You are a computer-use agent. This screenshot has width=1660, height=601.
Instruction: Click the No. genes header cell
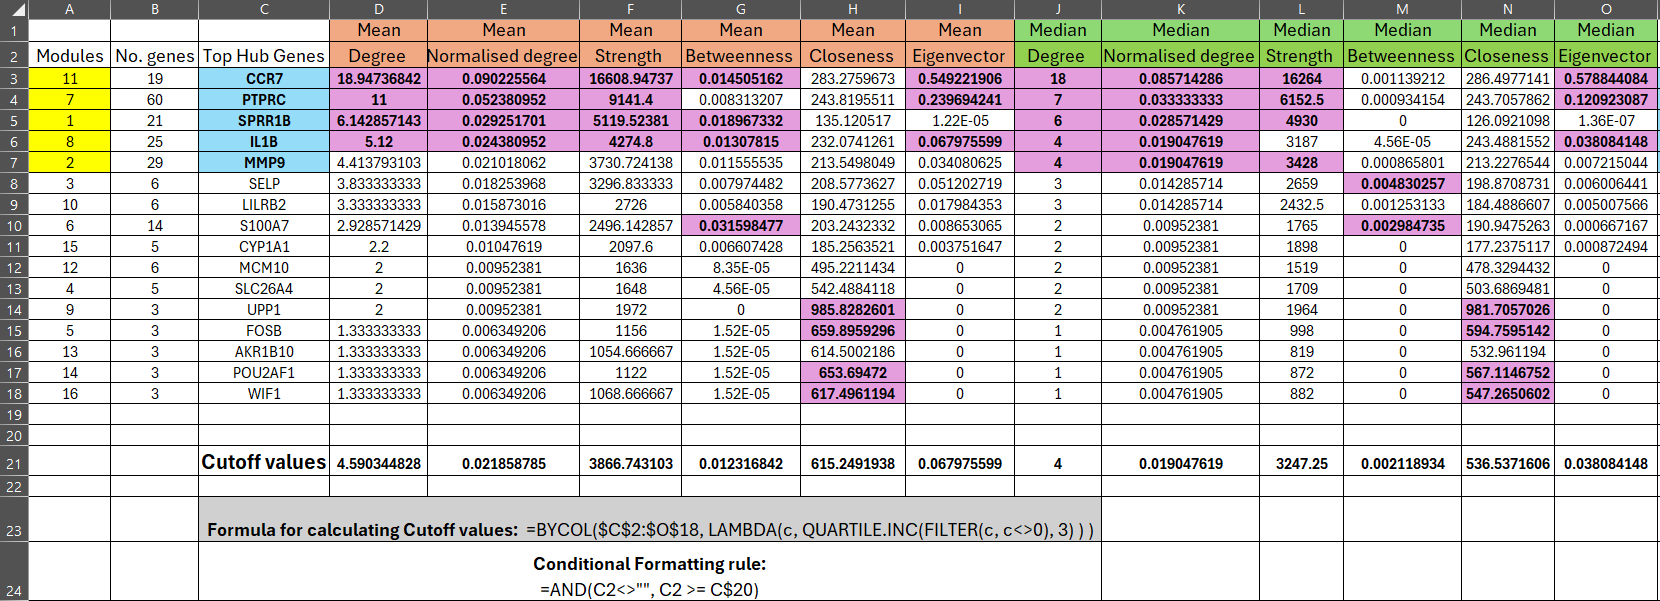click(x=154, y=56)
